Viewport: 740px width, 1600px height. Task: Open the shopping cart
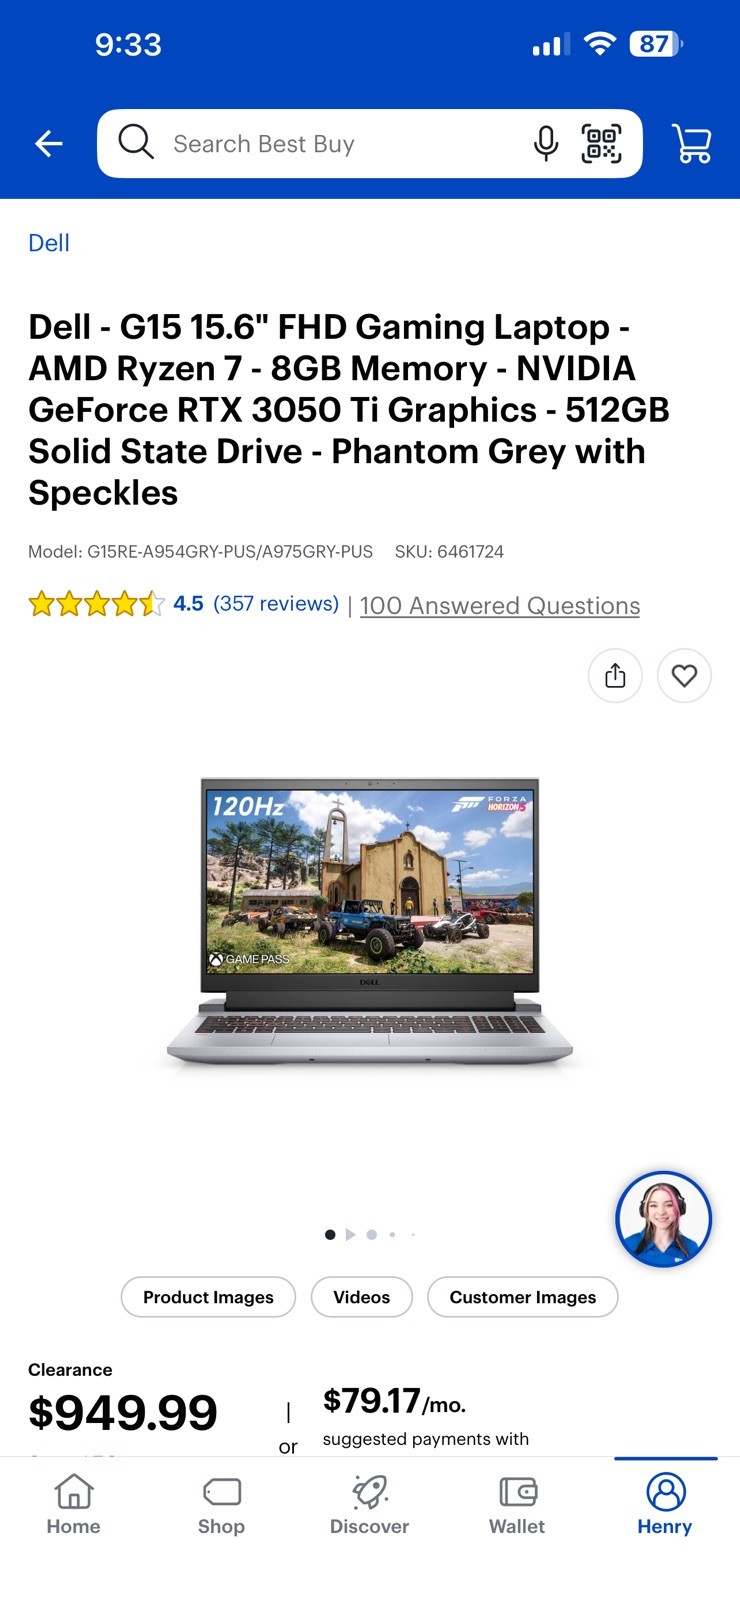click(692, 144)
